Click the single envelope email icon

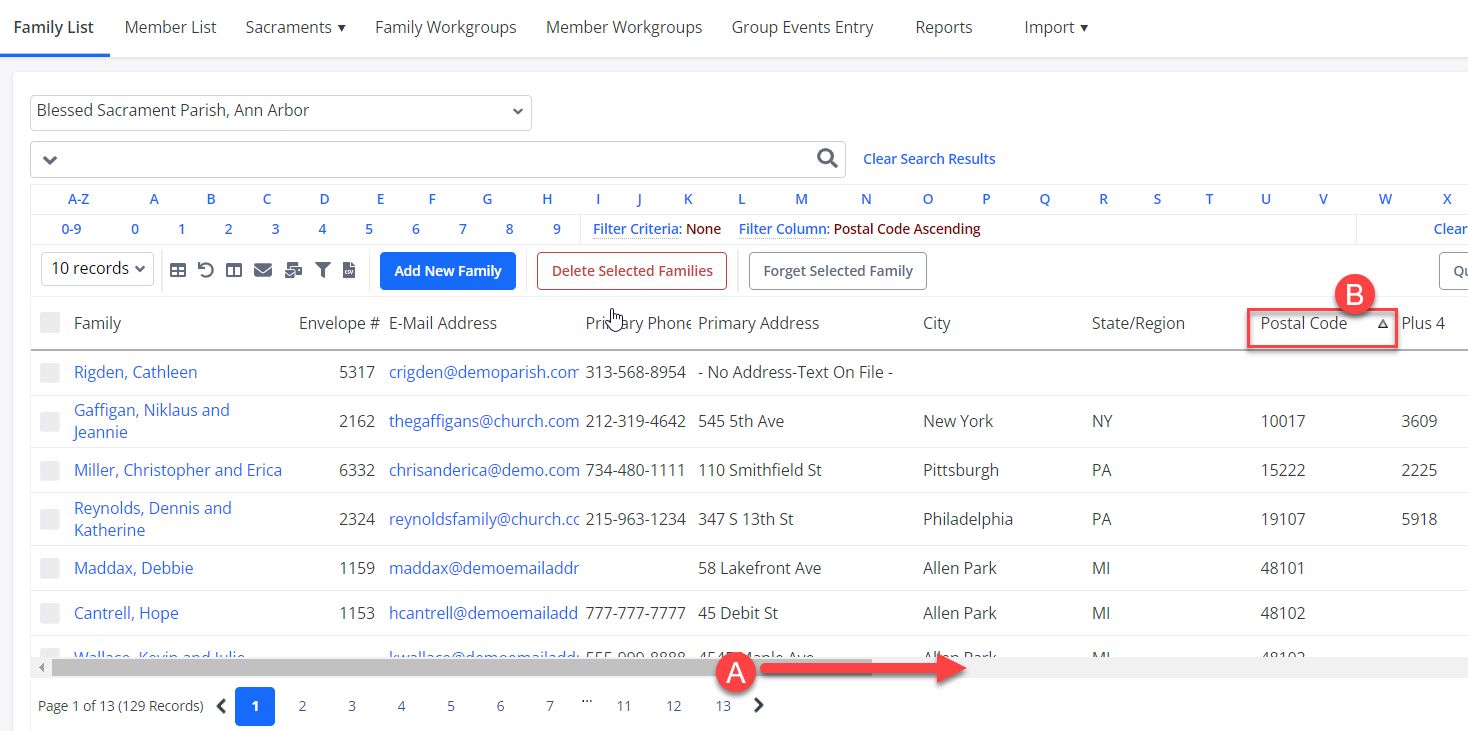click(x=263, y=270)
